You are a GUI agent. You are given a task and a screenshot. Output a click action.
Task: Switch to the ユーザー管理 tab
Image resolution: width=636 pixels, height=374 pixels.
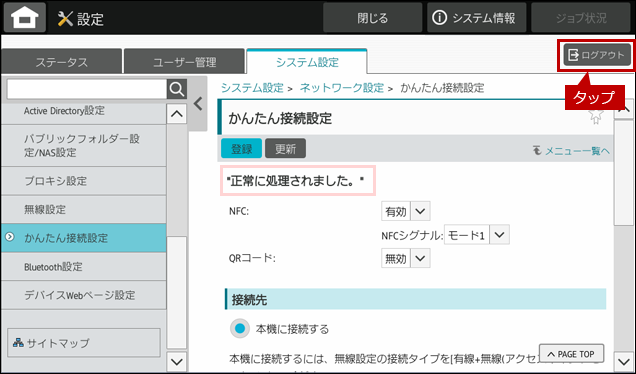coord(185,62)
